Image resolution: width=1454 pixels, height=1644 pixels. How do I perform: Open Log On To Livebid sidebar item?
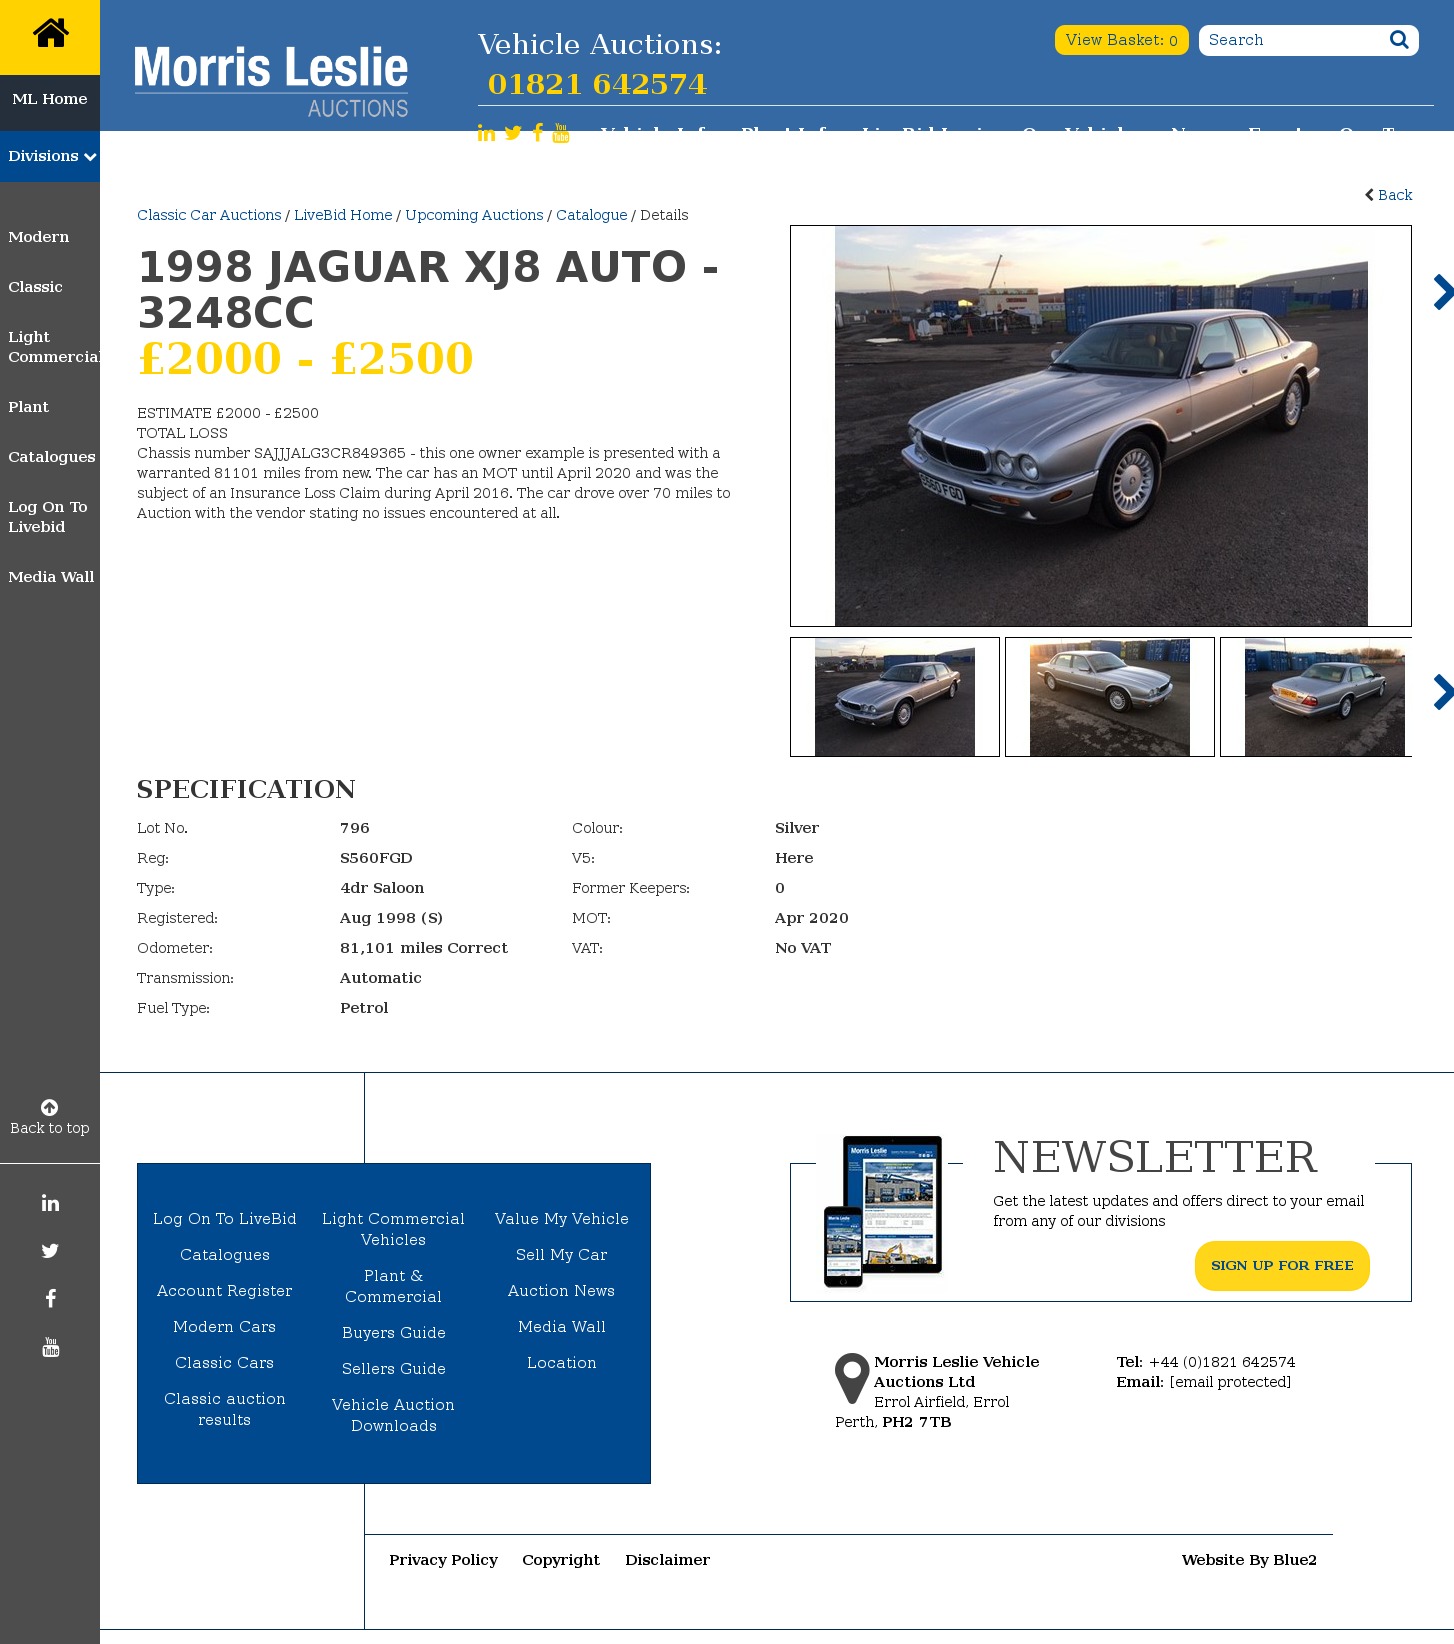click(x=48, y=517)
